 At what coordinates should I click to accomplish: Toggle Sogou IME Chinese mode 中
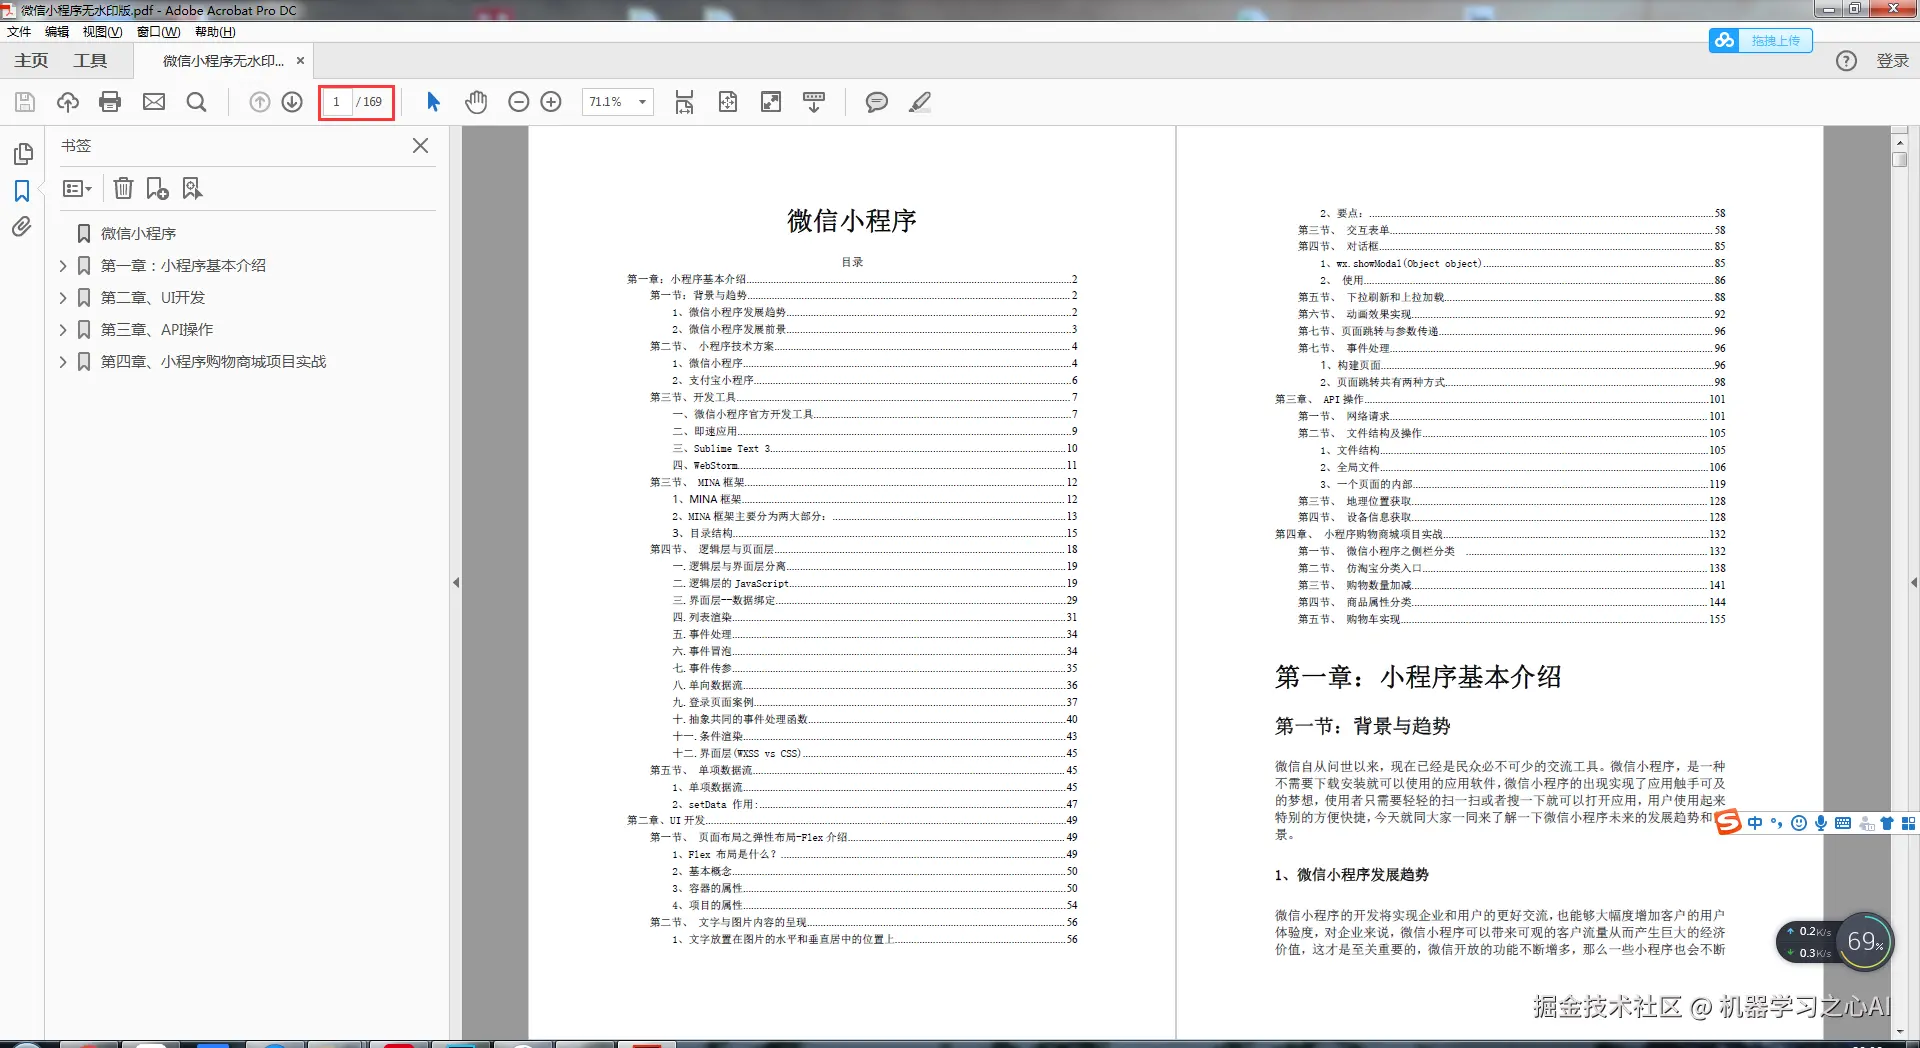[1755, 823]
